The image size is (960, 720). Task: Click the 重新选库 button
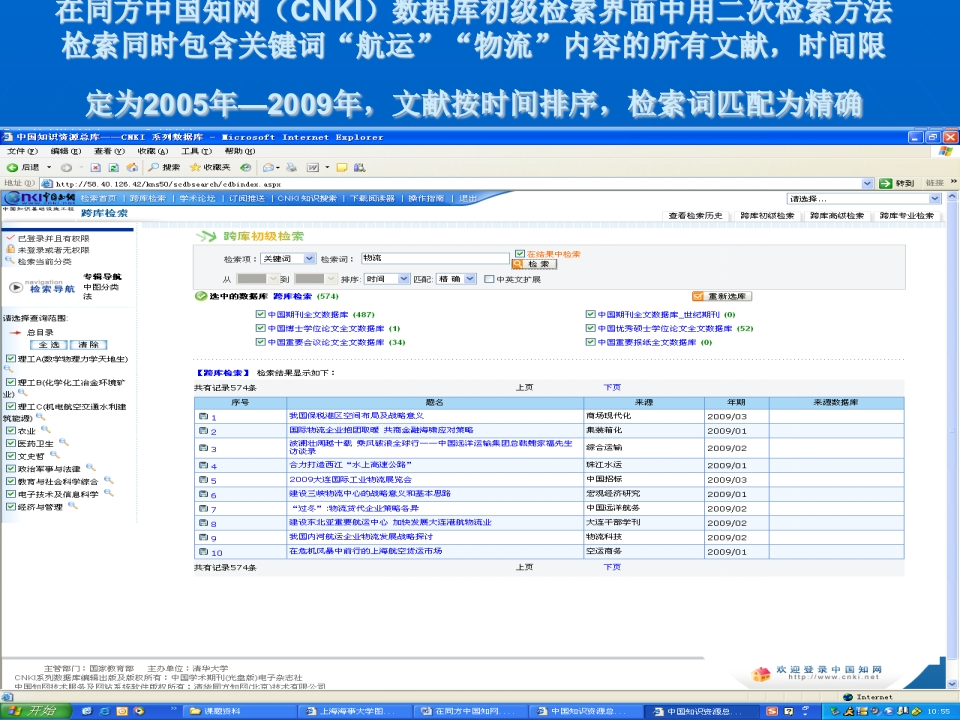click(x=722, y=296)
